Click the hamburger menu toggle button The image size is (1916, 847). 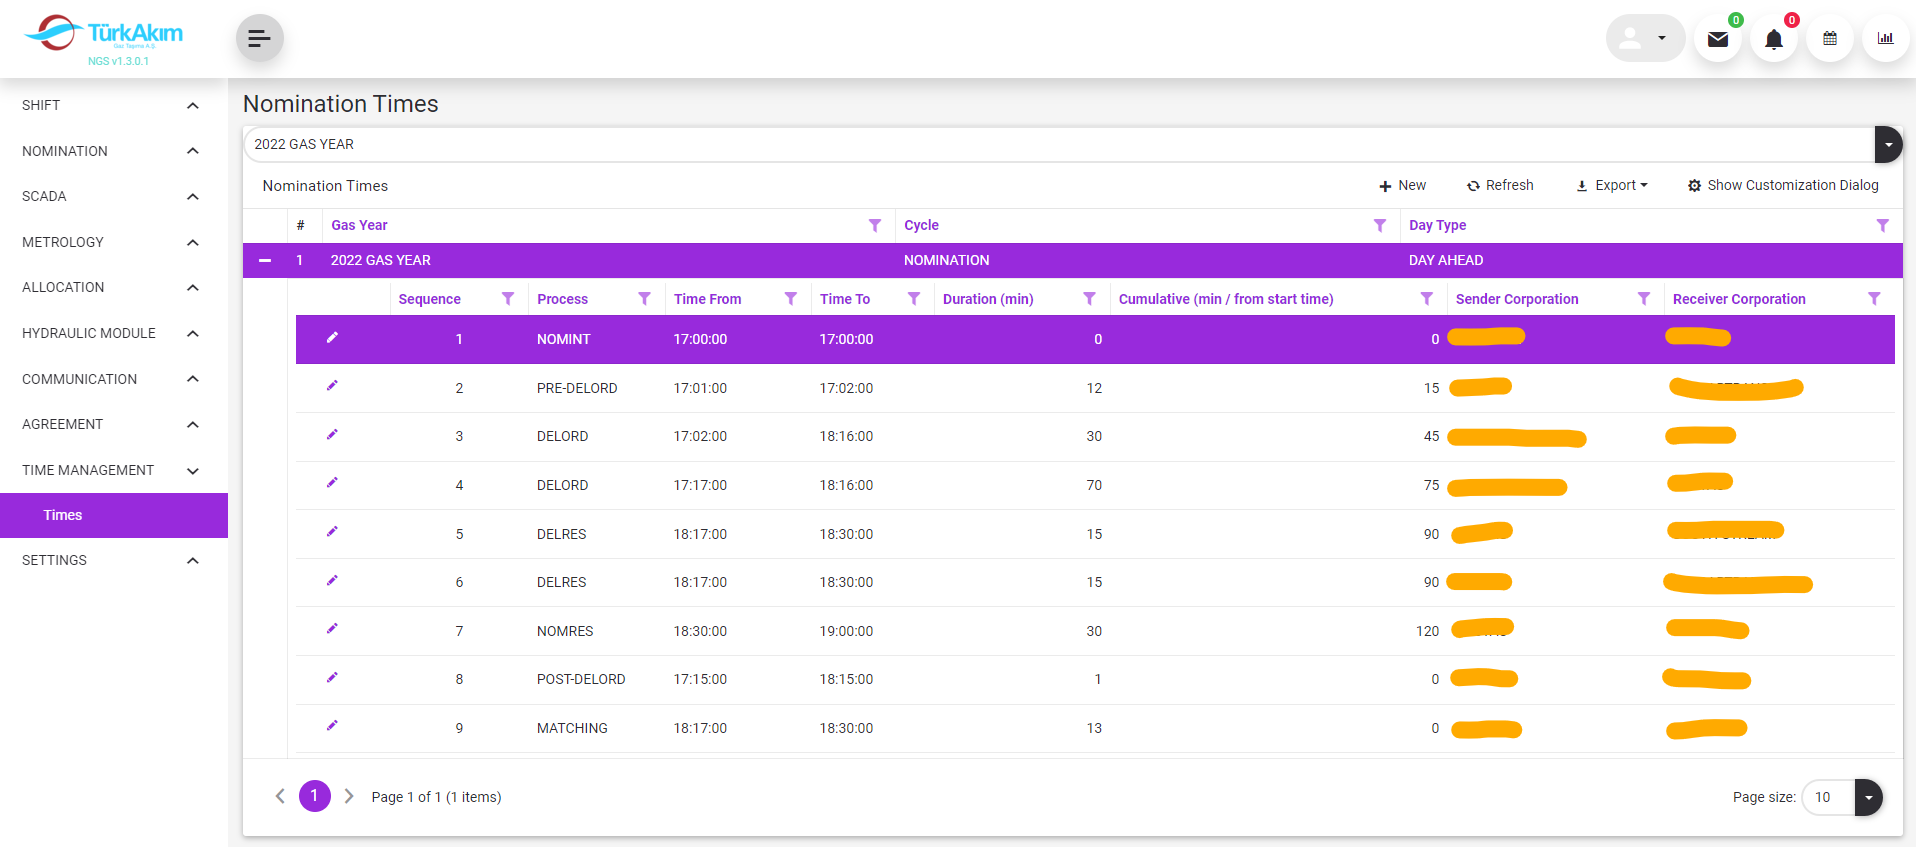pyautogui.click(x=259, y=39)
